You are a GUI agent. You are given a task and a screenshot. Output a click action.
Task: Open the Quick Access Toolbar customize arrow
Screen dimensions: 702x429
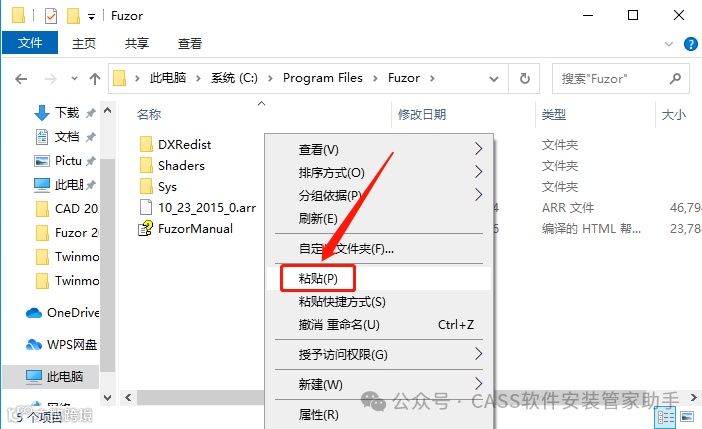coord(91,17)
